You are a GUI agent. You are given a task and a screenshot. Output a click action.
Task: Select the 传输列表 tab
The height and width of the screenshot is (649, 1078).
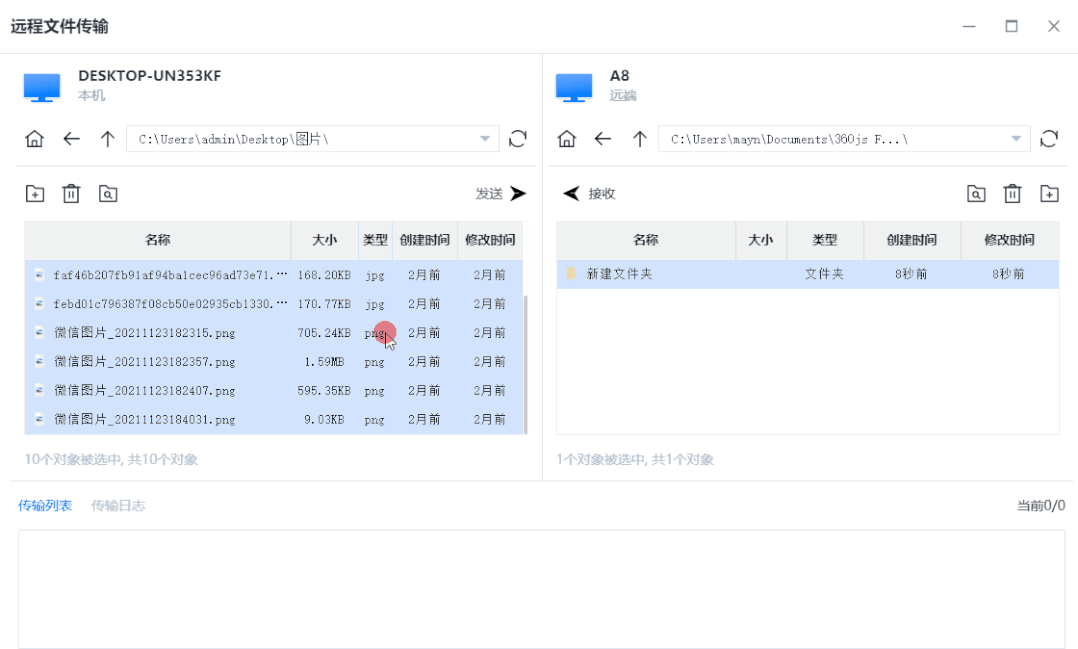point(44,505)
